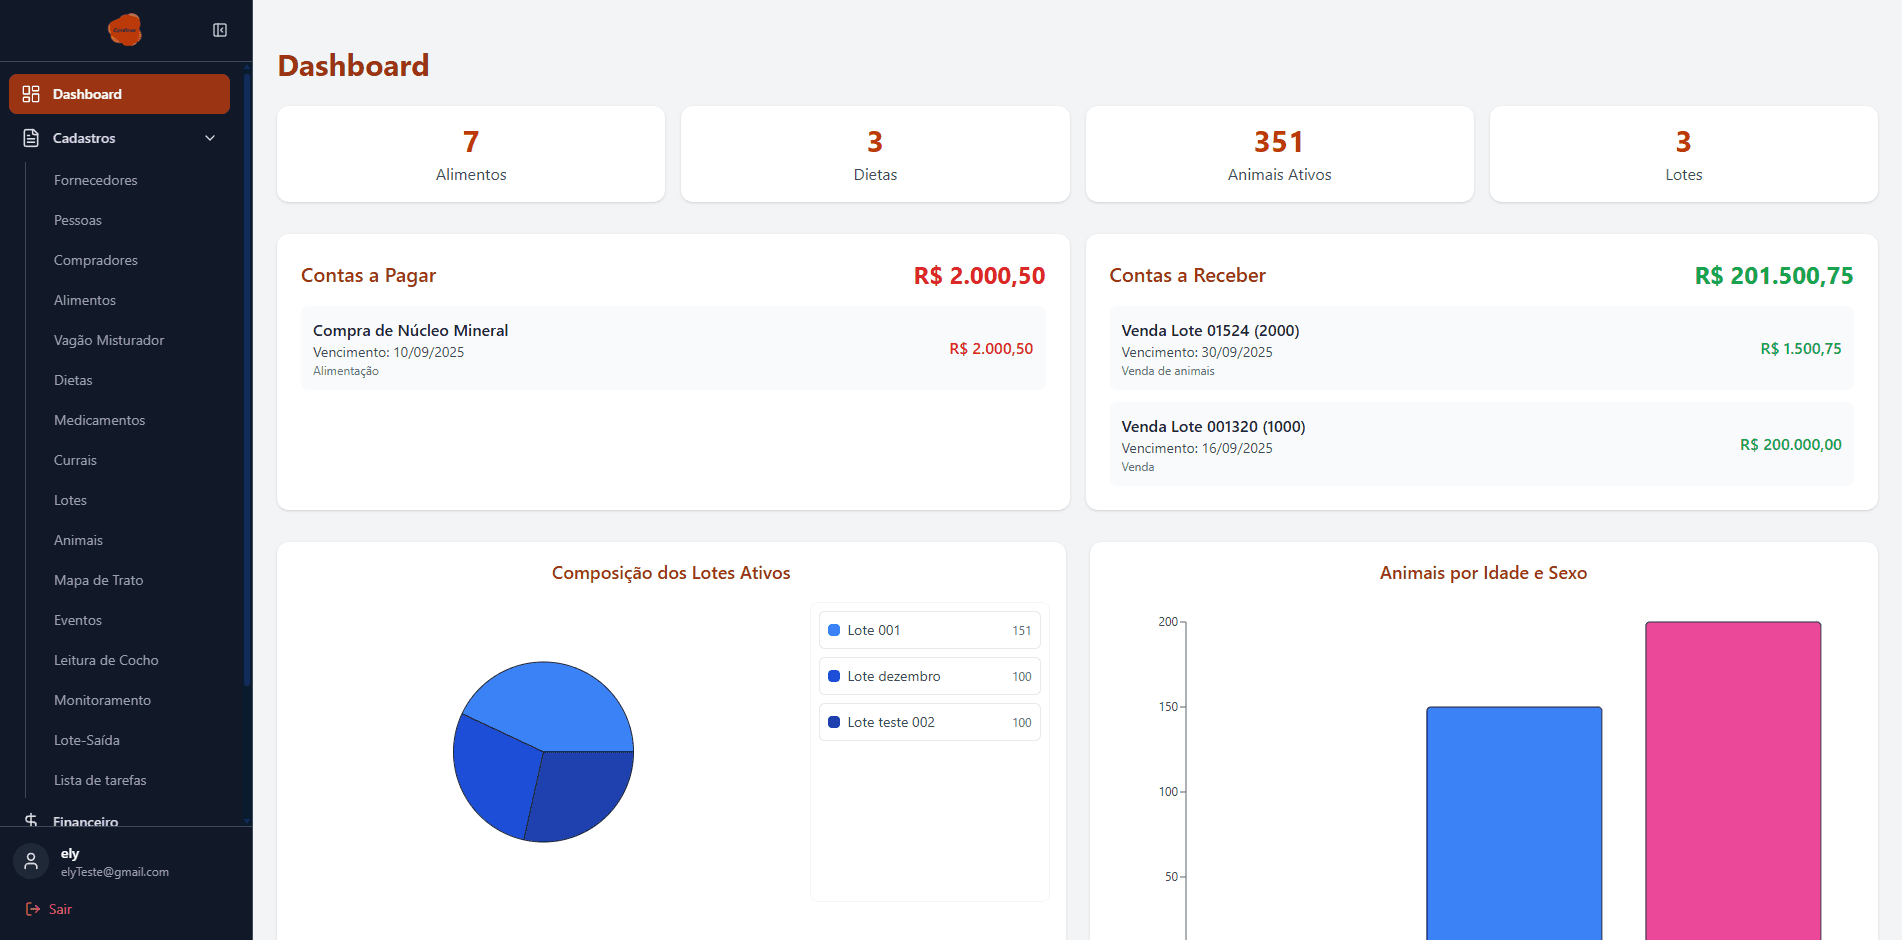The image size is (1902, 940).
Task: Click the sidebar collapse panel icon
Action: 219,30
